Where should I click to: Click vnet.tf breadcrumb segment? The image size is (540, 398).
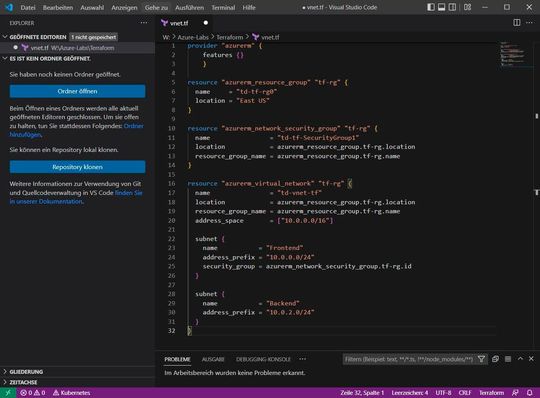coord(270,37)
